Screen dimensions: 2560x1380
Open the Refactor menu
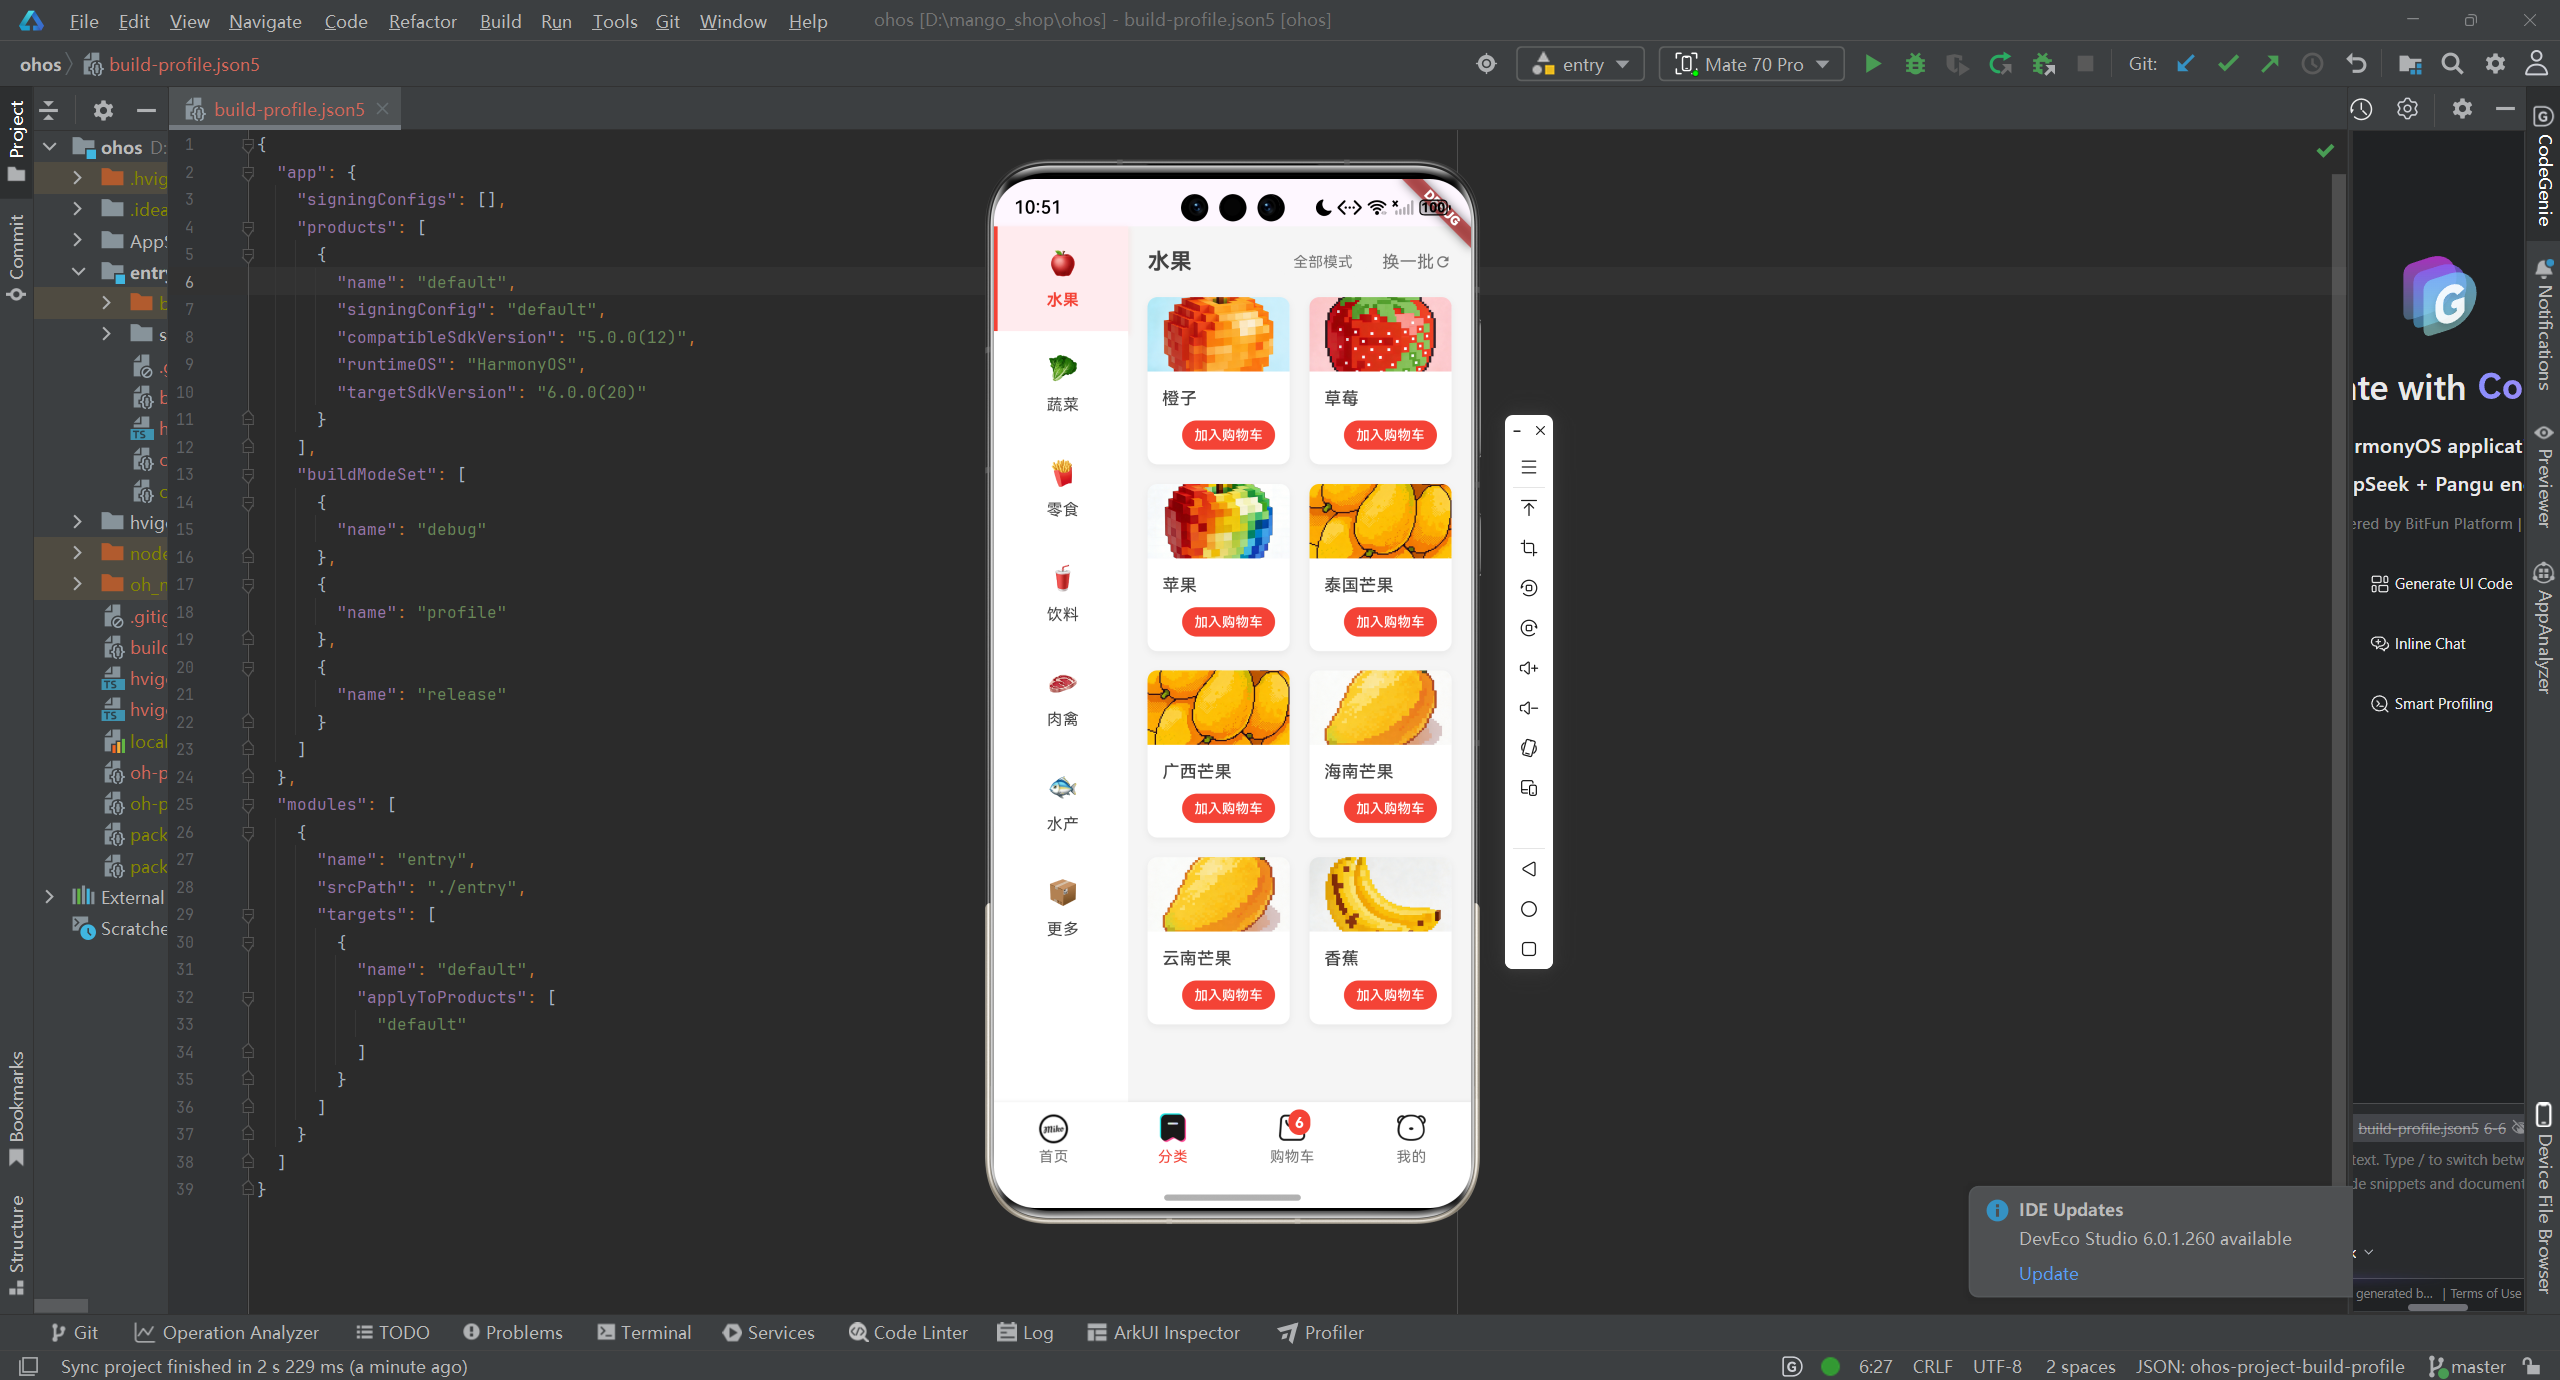tap(422, 21)
